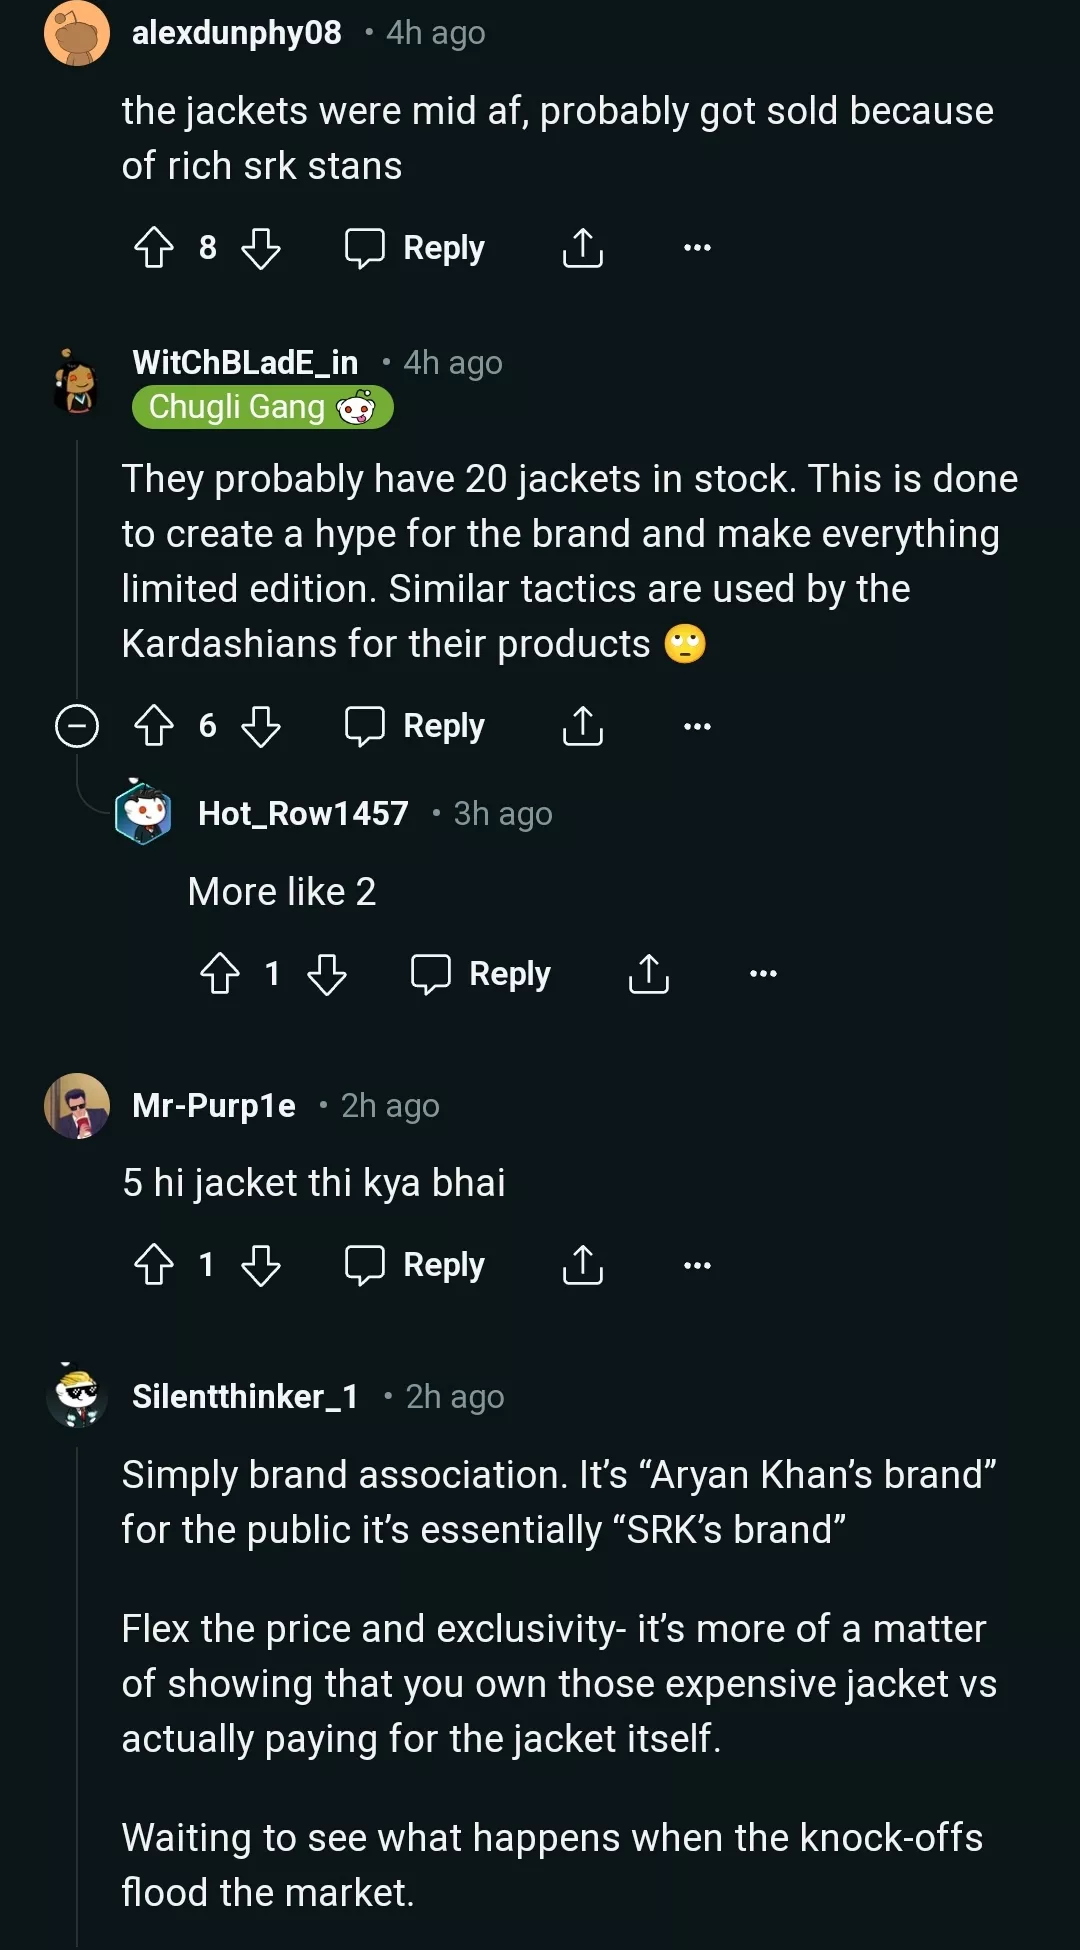The height and width of the screenshot is (1950, 1080).
Task: Share alexdunphy08's comment
Action: [x=582, y=248]
